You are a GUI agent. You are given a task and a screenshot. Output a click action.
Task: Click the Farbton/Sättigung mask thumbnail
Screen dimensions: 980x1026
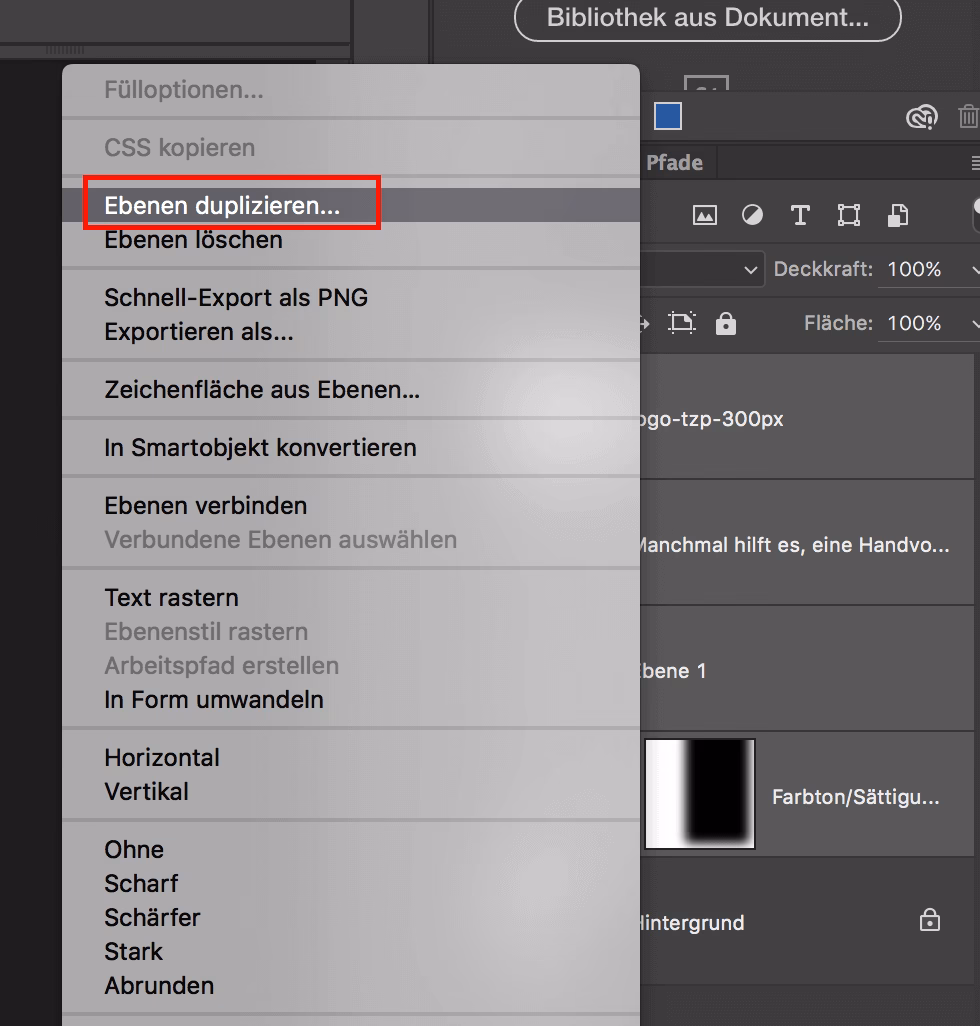(700, 794)
